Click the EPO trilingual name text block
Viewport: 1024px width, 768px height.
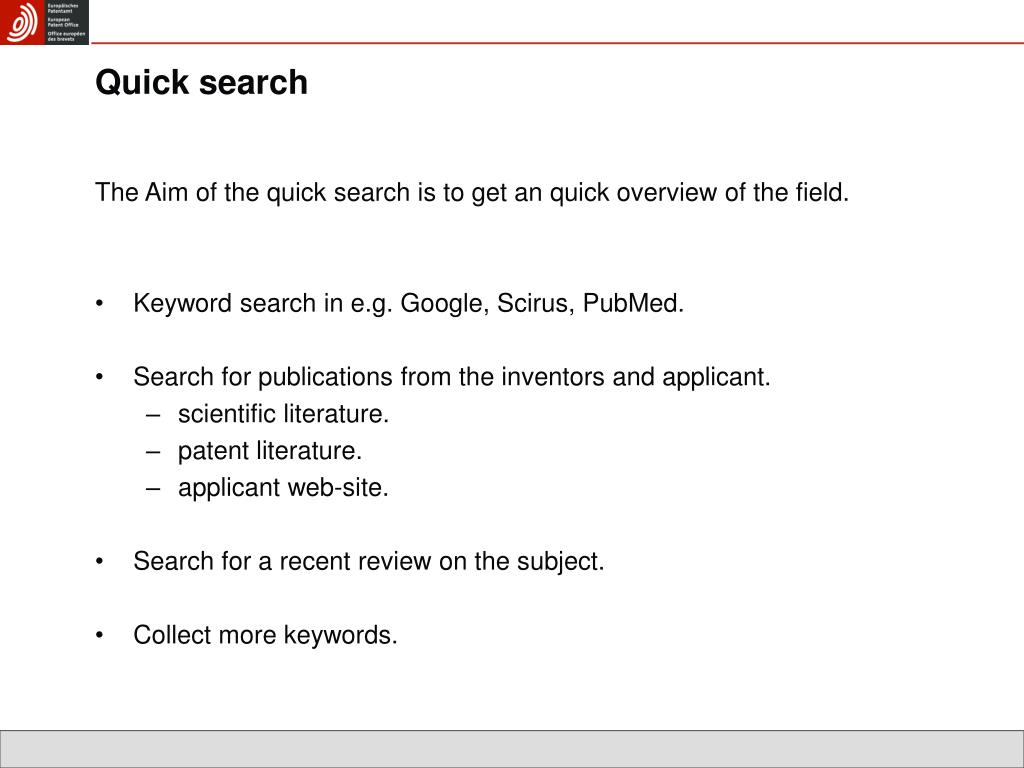[x=66, y=22]
